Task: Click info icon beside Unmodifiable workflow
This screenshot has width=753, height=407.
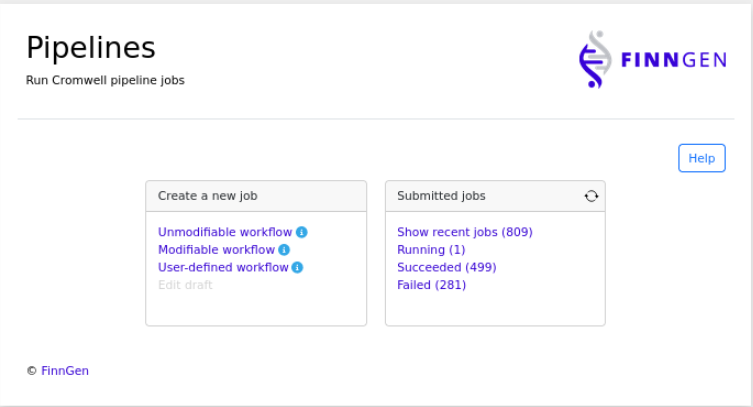Action: point(302,232)
